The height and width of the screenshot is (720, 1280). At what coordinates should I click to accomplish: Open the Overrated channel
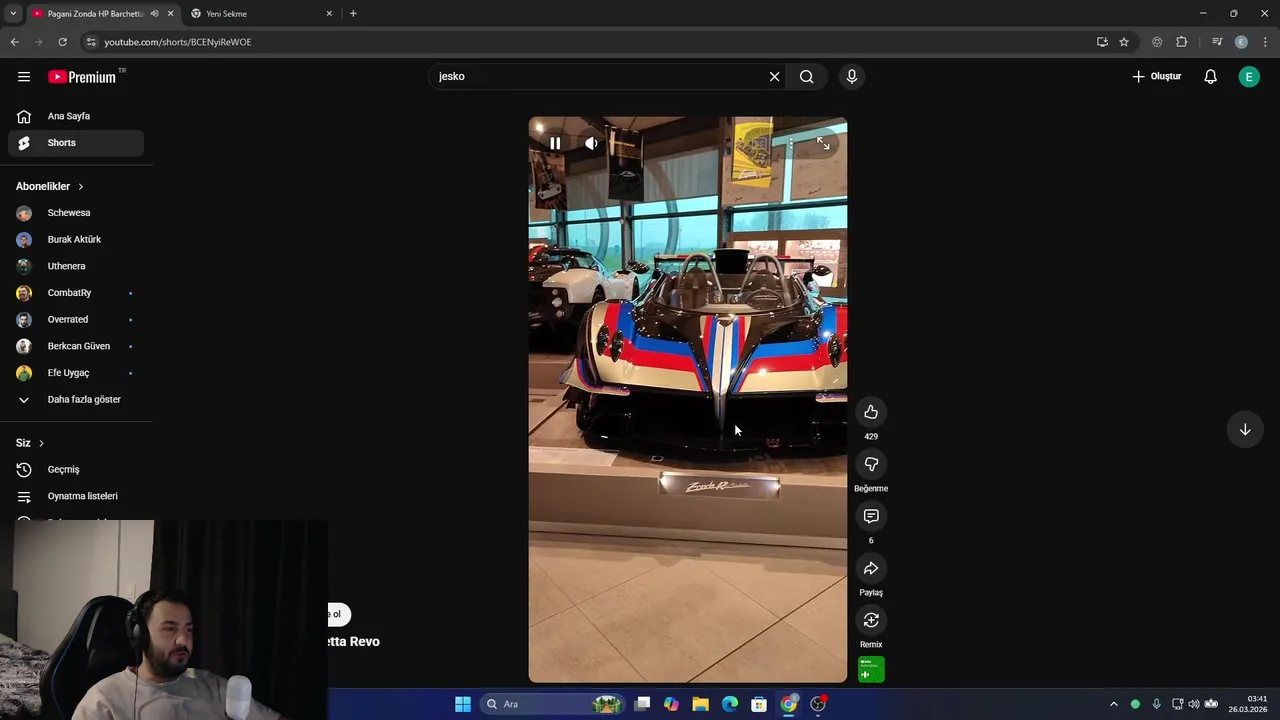point(76,320)
